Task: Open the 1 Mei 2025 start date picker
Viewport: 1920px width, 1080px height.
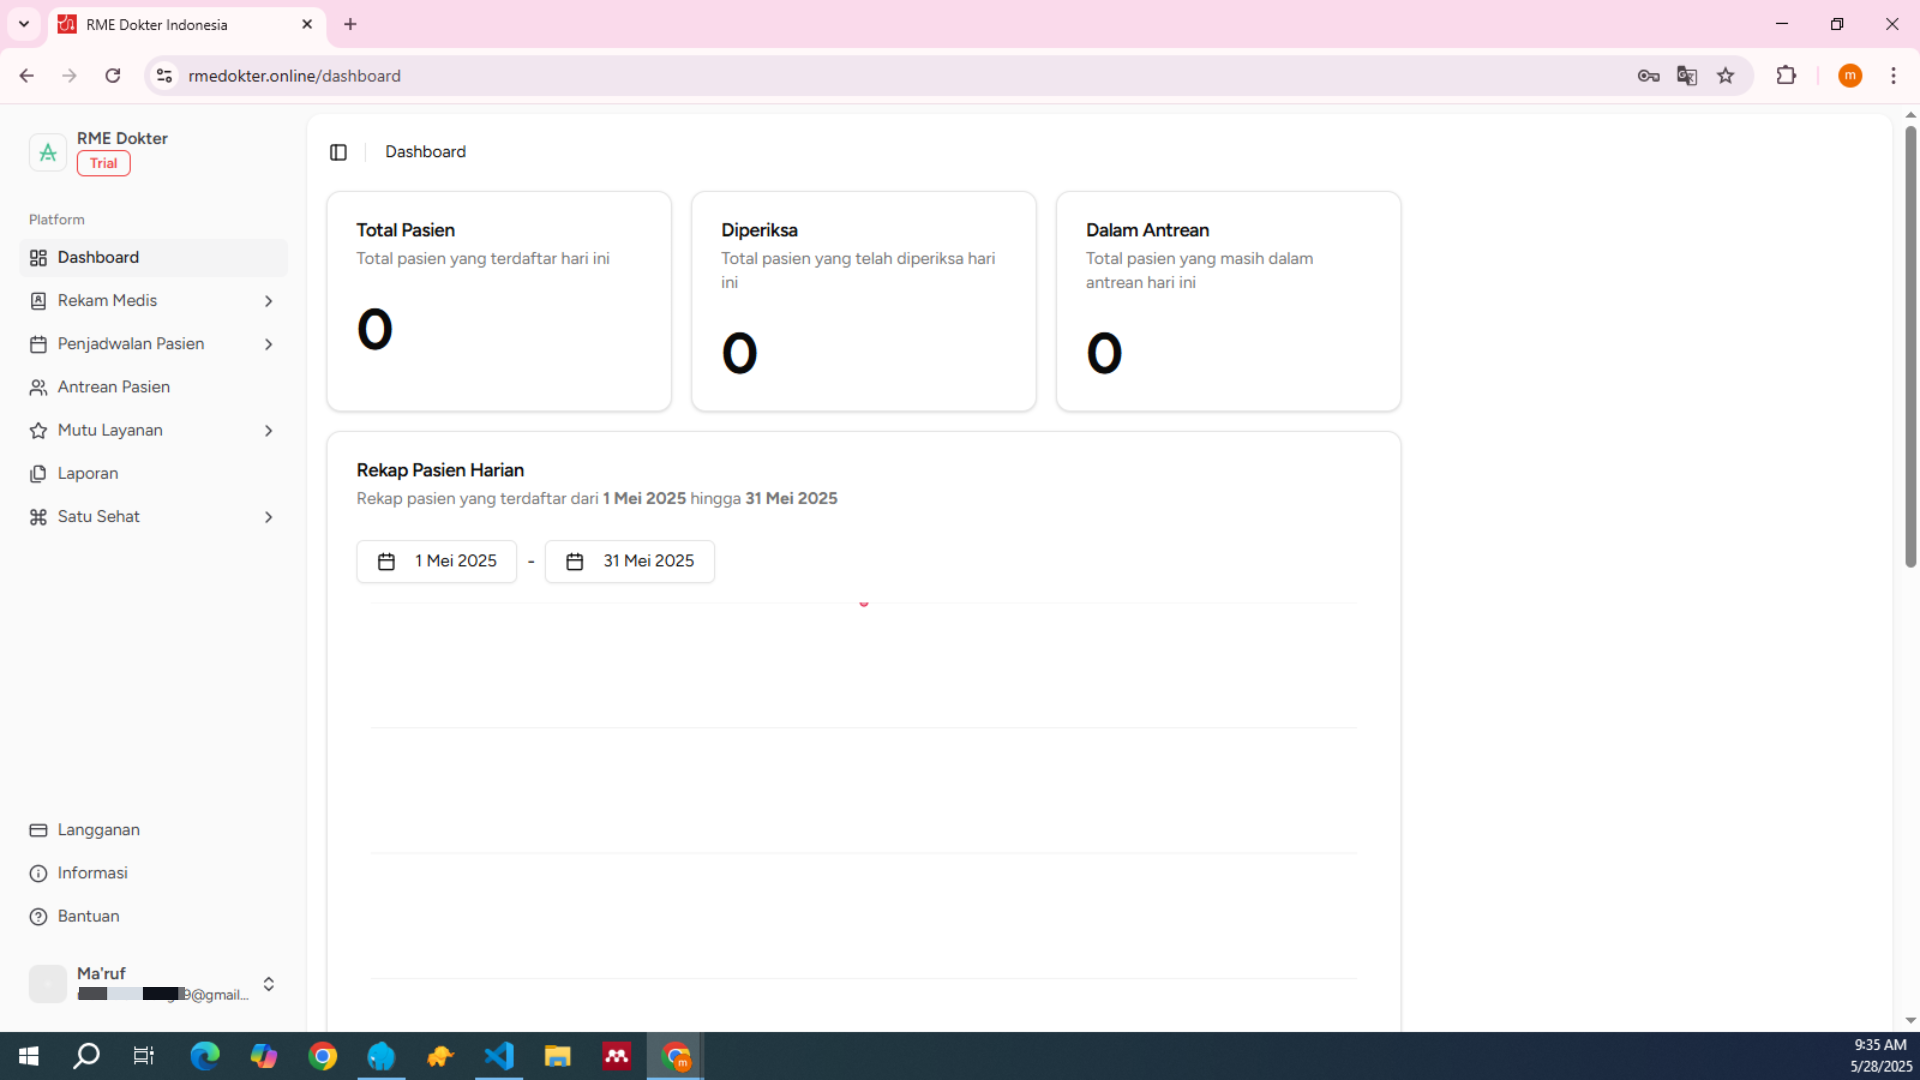Action: (437, 562)
